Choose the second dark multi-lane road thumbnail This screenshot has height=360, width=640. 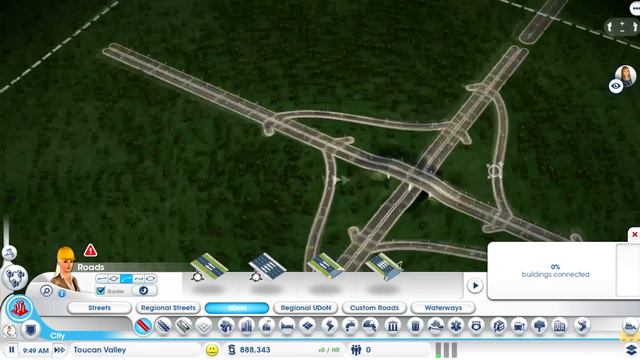coord(267,267)
